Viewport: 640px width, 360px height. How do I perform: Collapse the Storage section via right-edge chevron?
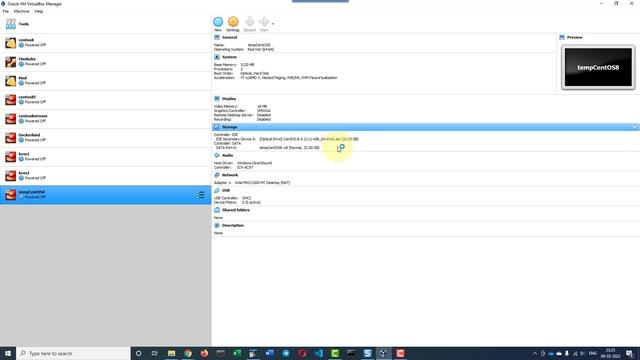pos(635,127)
